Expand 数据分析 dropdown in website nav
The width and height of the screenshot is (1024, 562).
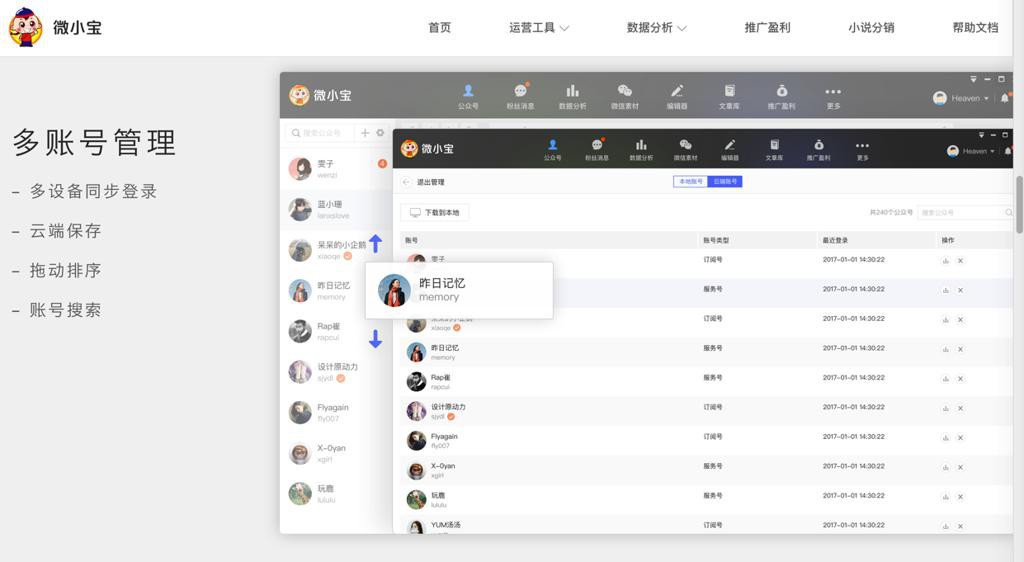coord(656,27)
